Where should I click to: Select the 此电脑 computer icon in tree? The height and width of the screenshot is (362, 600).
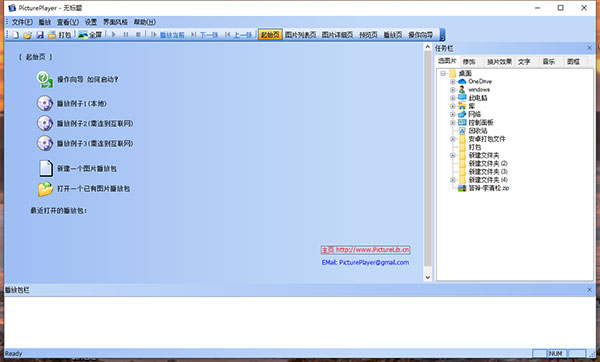462,98
